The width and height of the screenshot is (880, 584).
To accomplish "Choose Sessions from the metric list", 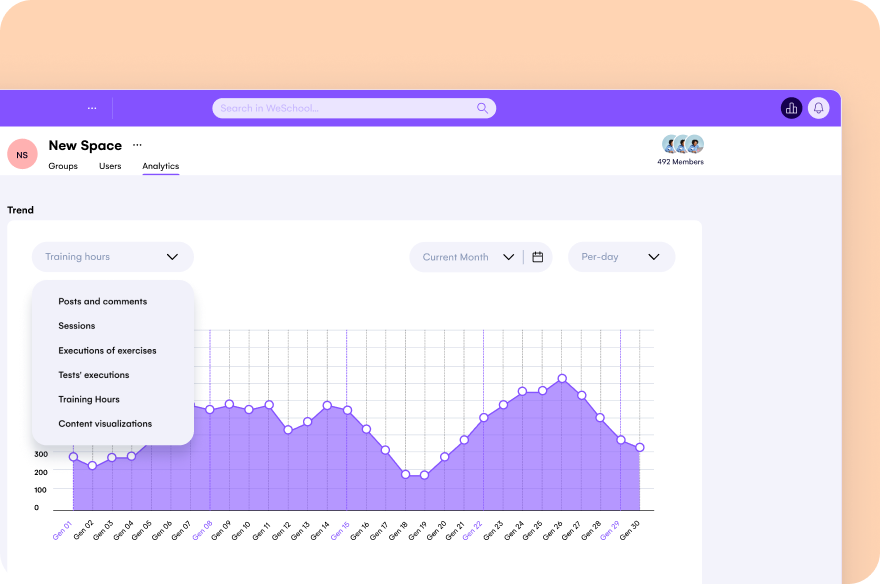I will click(77, 326).
